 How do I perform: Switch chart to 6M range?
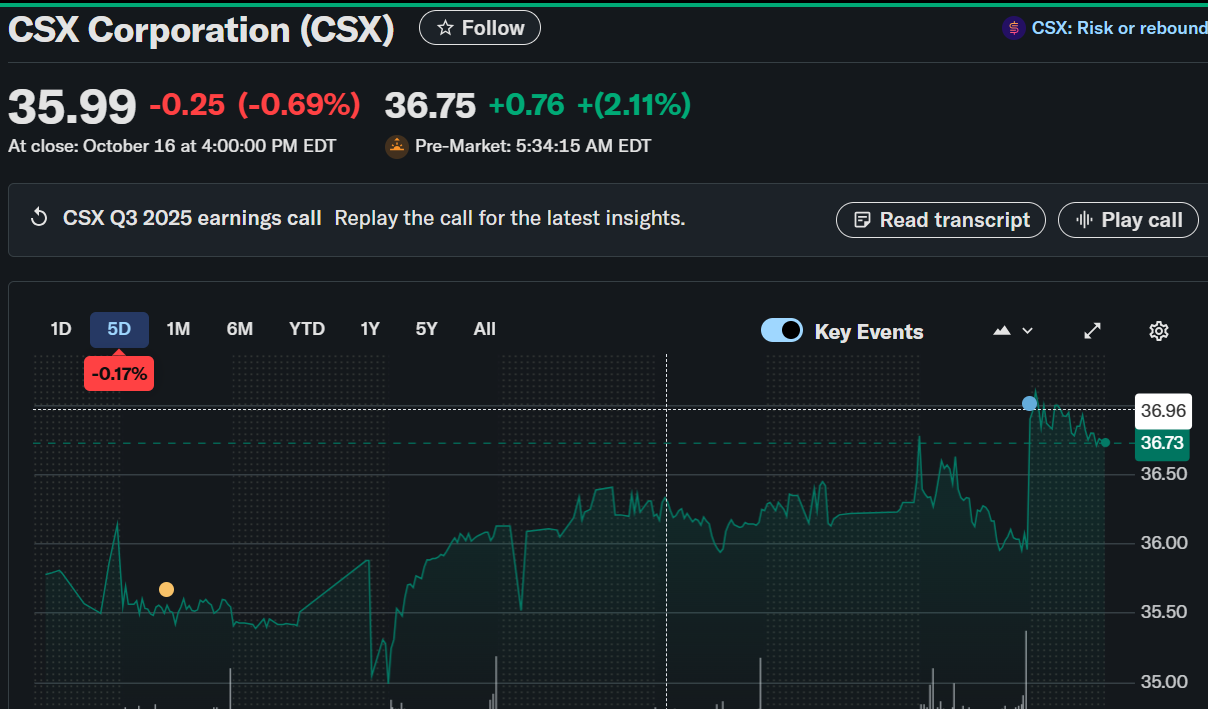[x=240, y=329]
